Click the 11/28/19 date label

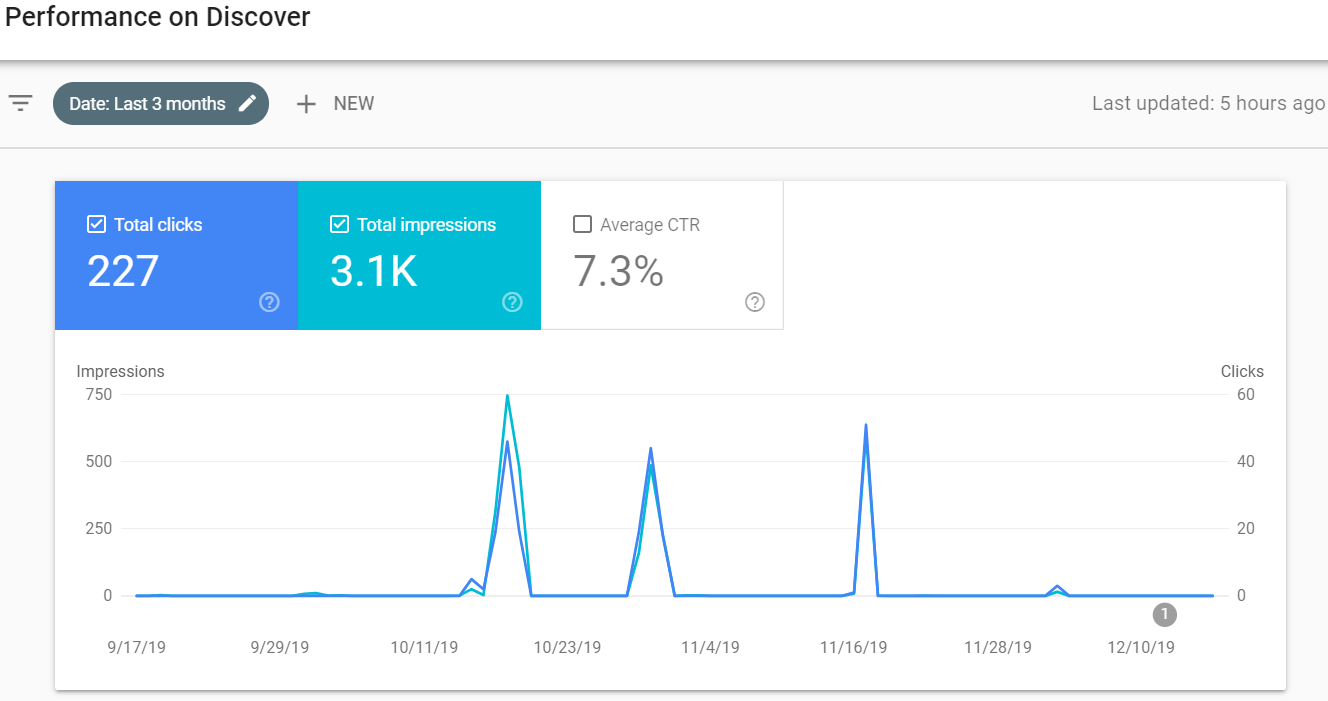coord(998,647)
